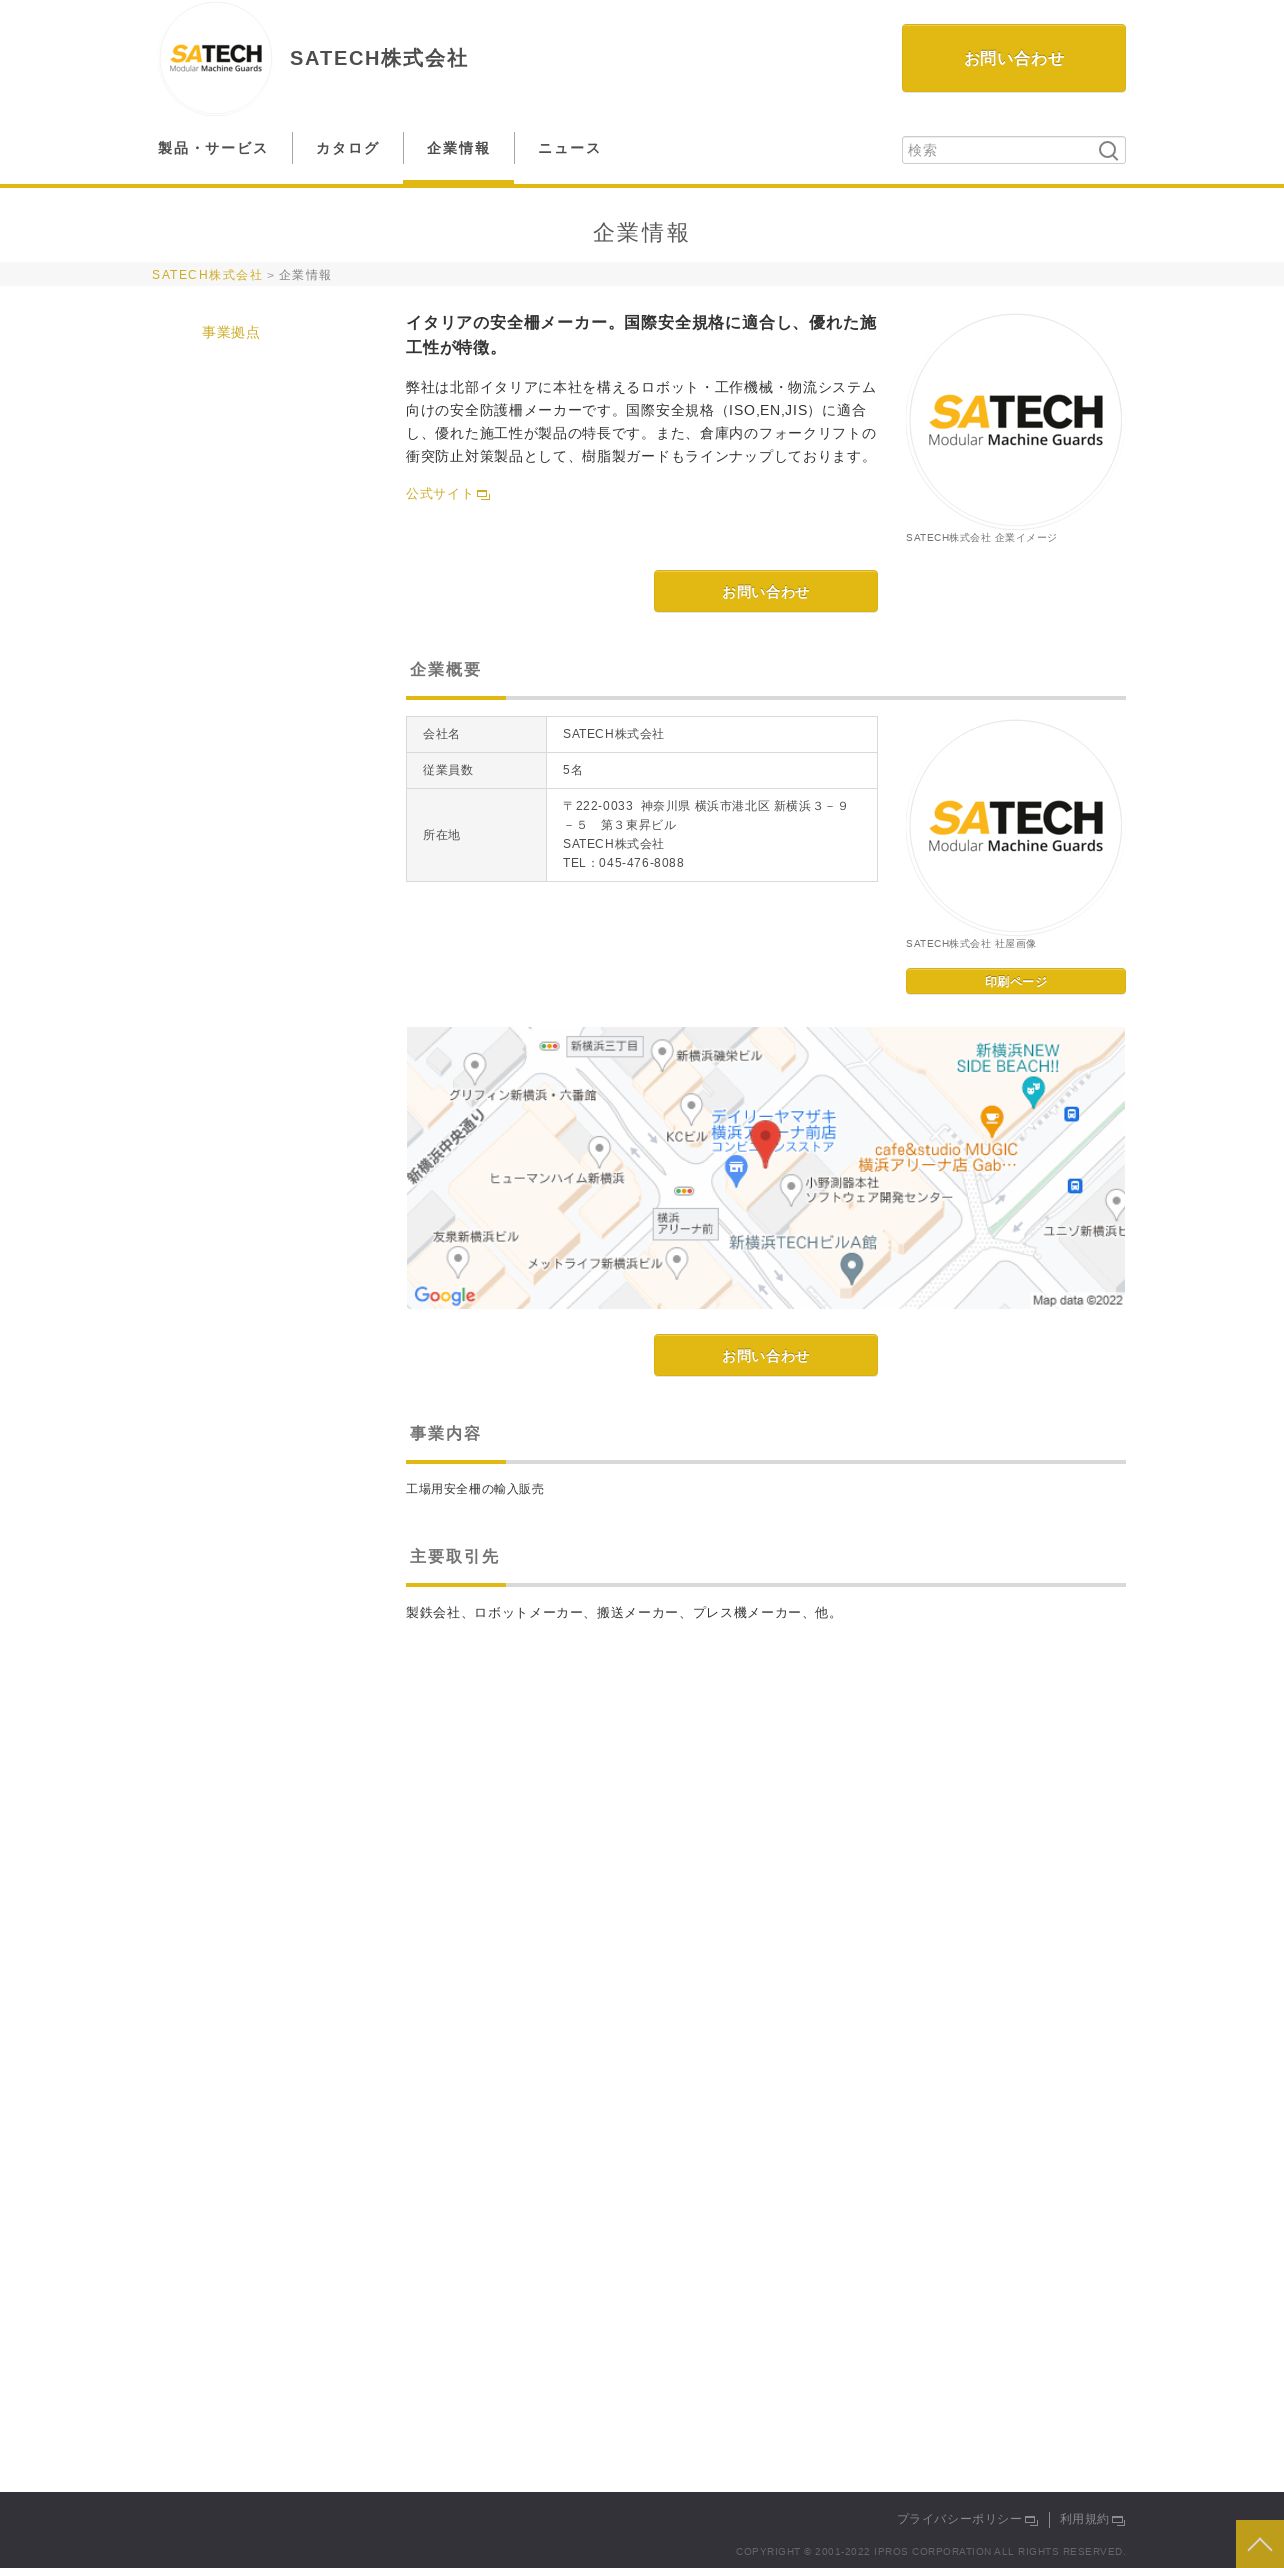Open the ニュース tab
Viewport: 1284px width, 2568px height.
click(x=569, y=148)
